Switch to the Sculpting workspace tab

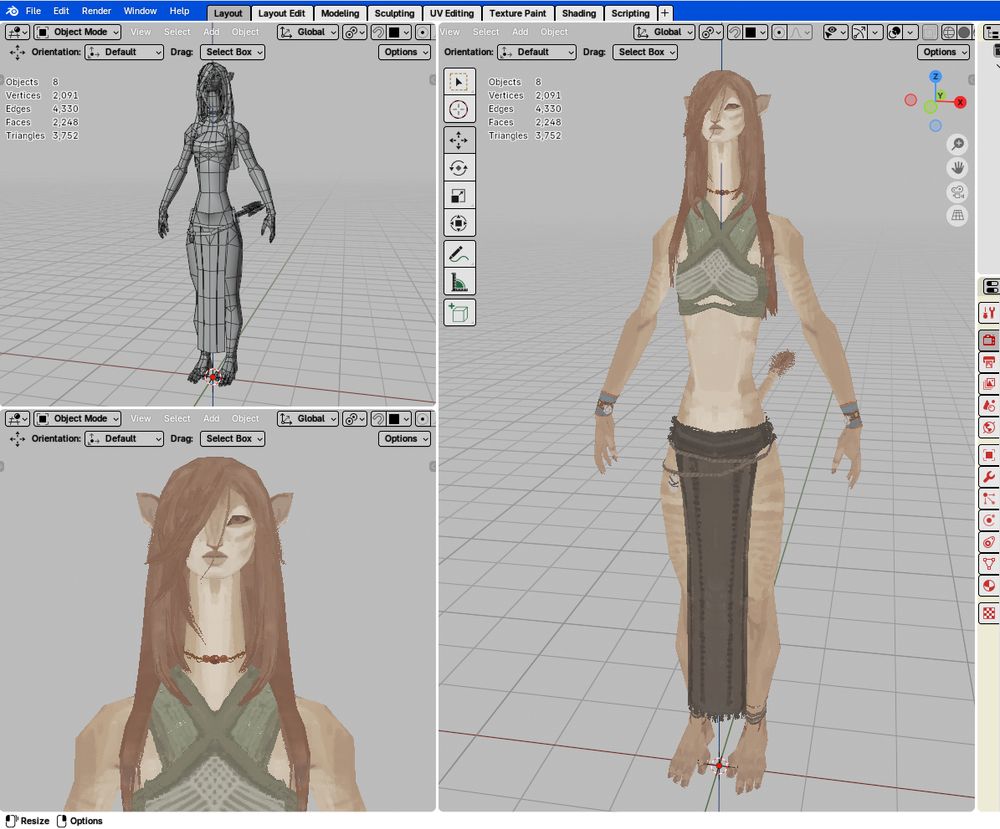pyautogui.click(x=394, y=13)
